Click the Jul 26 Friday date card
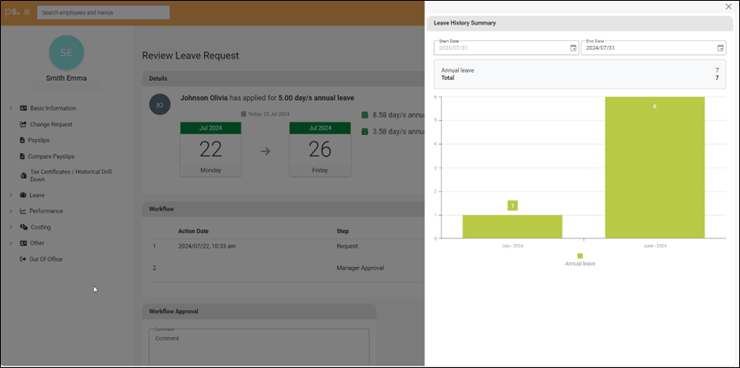 click(x=320, y=149)
